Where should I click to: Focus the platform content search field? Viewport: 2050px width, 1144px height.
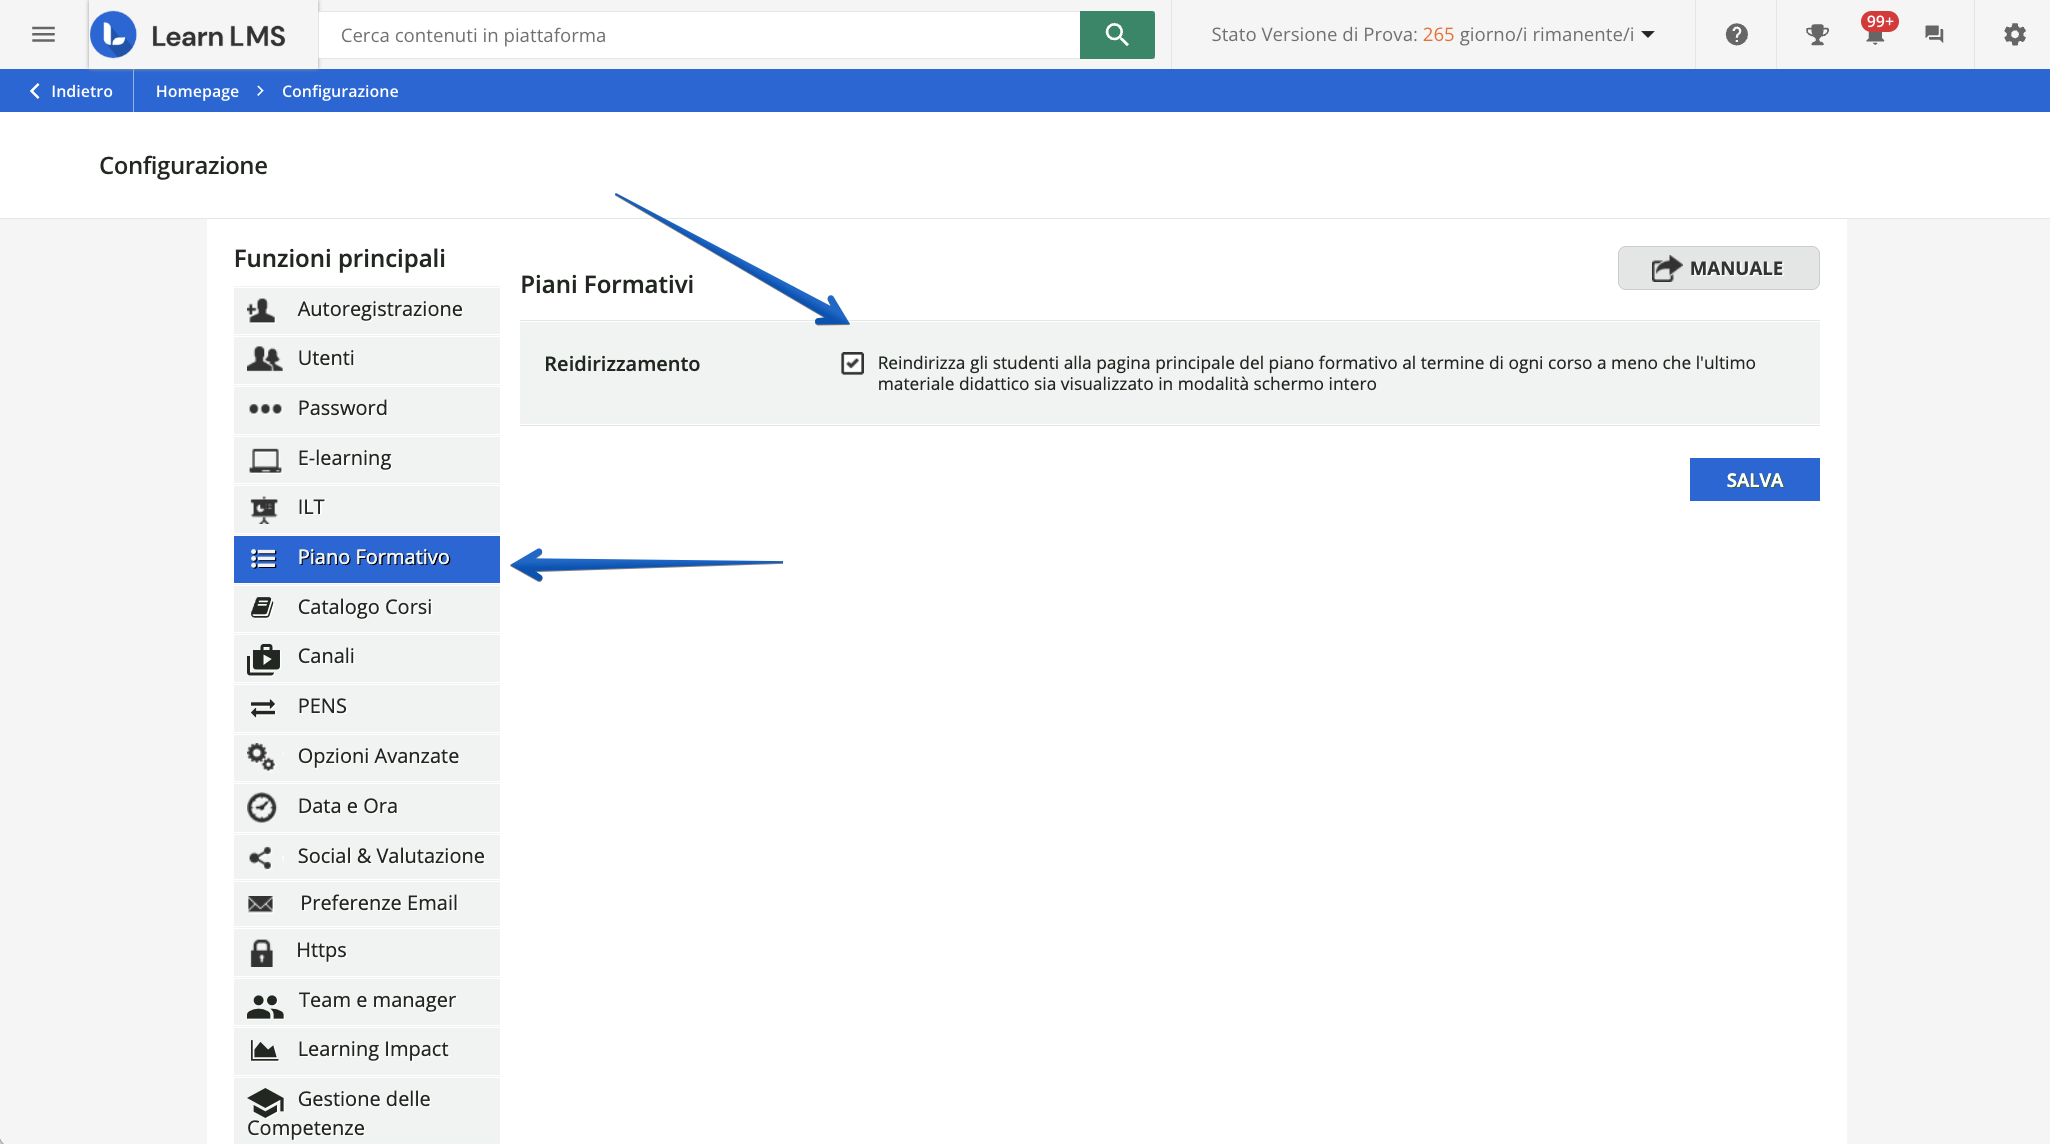700,35
